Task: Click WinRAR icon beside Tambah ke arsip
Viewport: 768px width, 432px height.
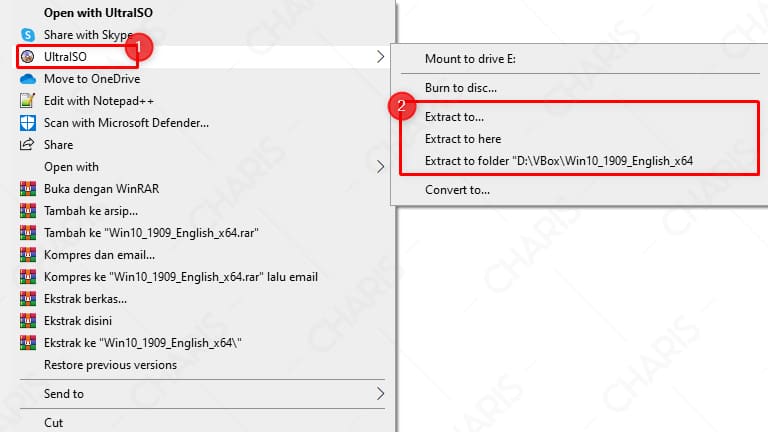Action: click(x=28, y=211)
